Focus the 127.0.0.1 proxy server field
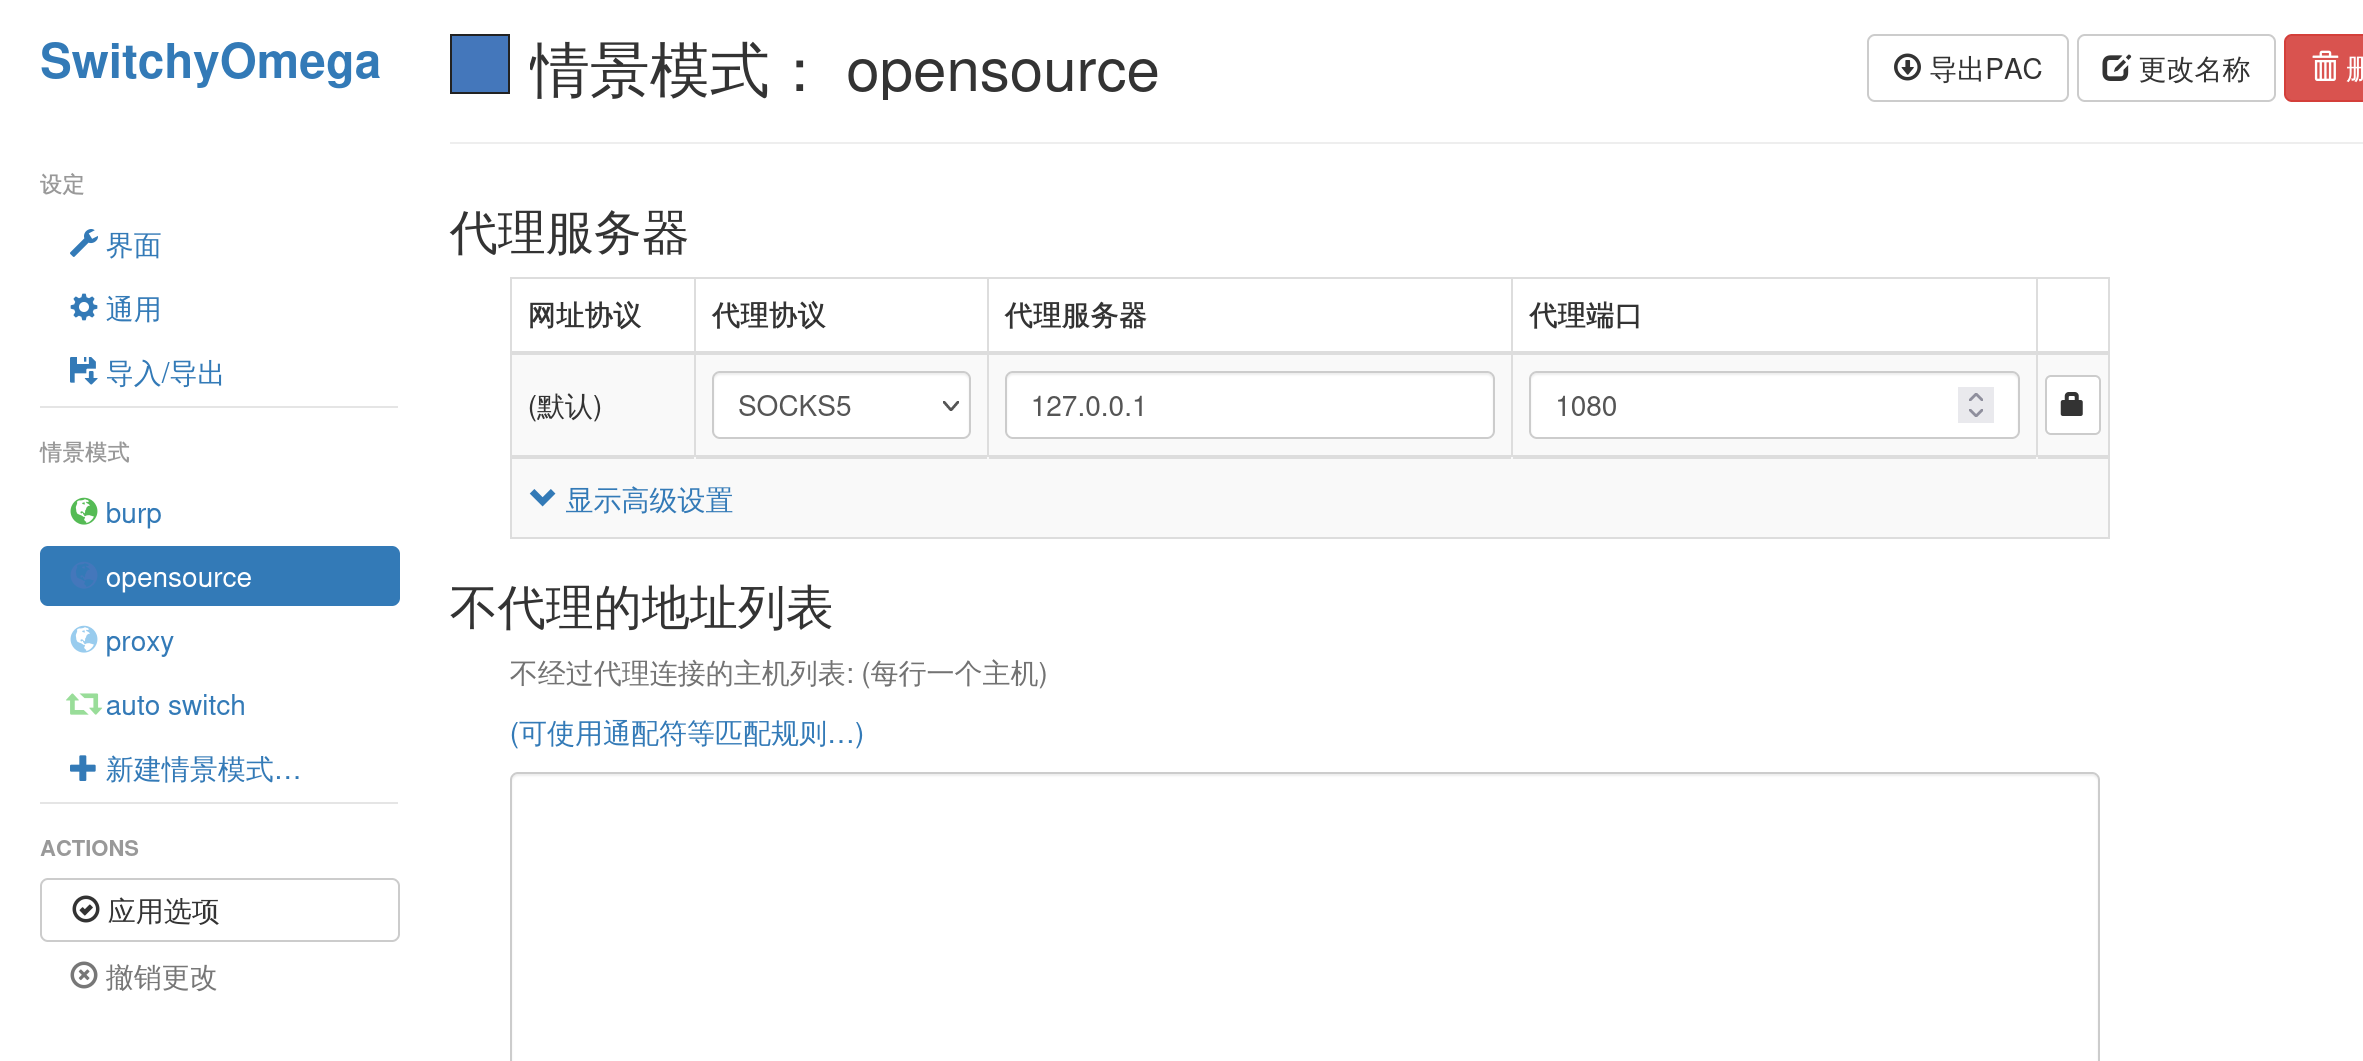2363x1061 pixels. pyautogui.click(x=1249, y=405)
